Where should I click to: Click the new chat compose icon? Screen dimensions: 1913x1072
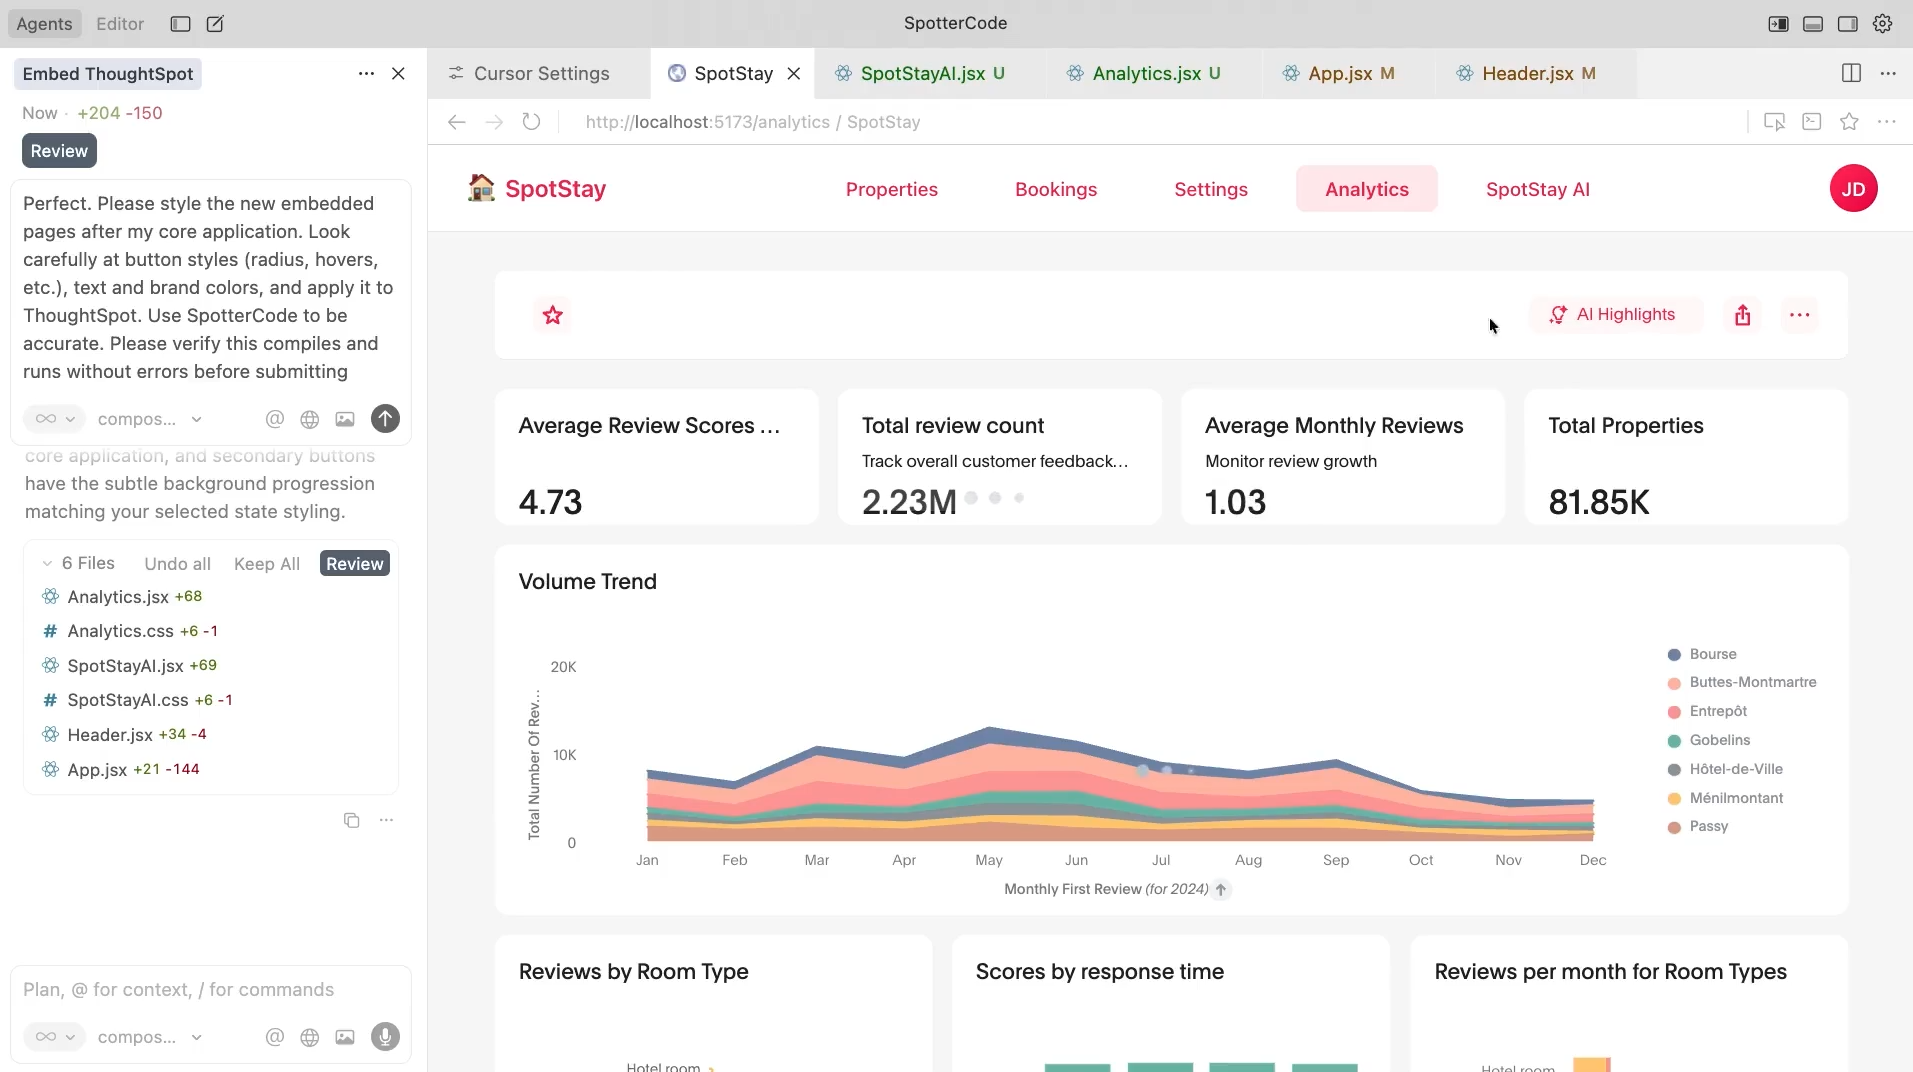(215, 24)
